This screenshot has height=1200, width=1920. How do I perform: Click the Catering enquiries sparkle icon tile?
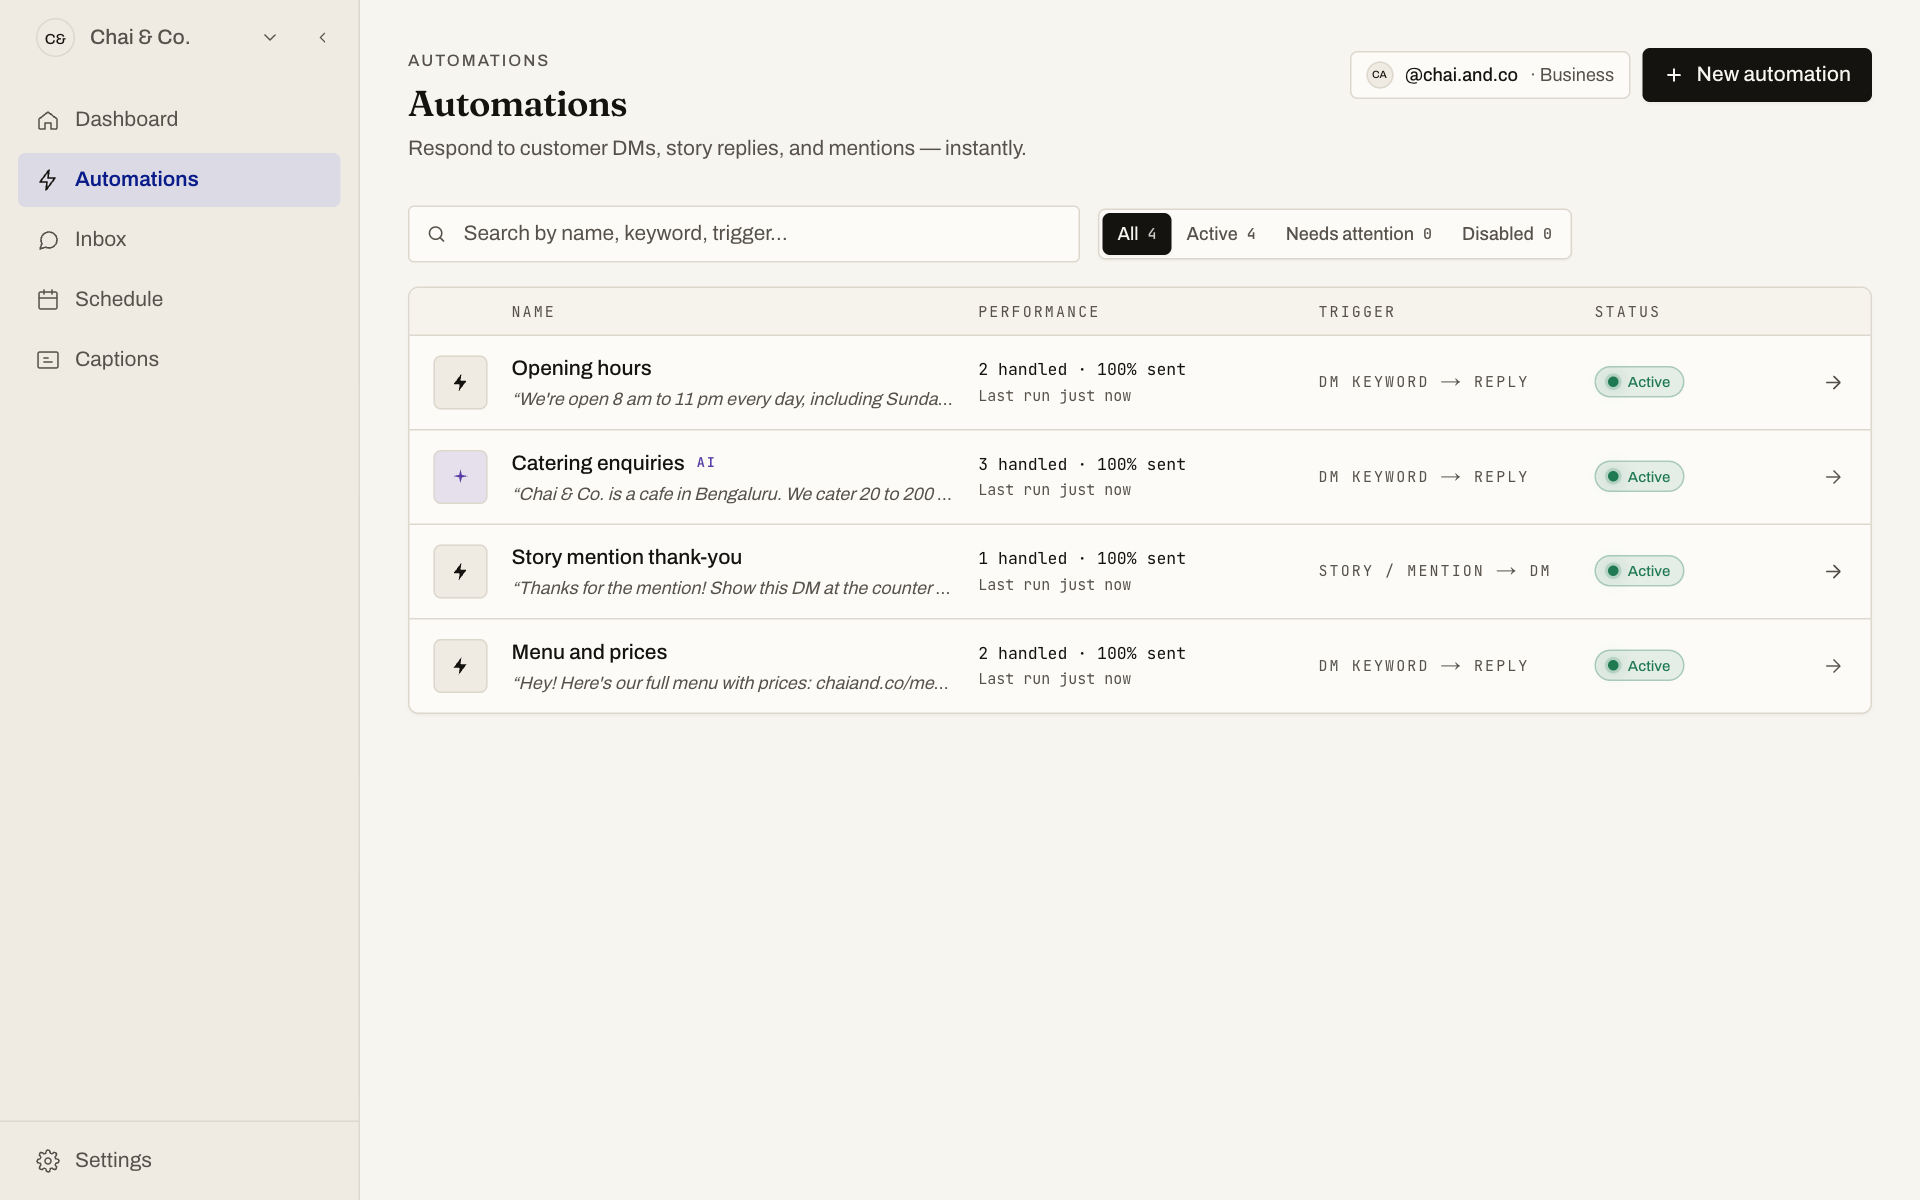(460, 477)
